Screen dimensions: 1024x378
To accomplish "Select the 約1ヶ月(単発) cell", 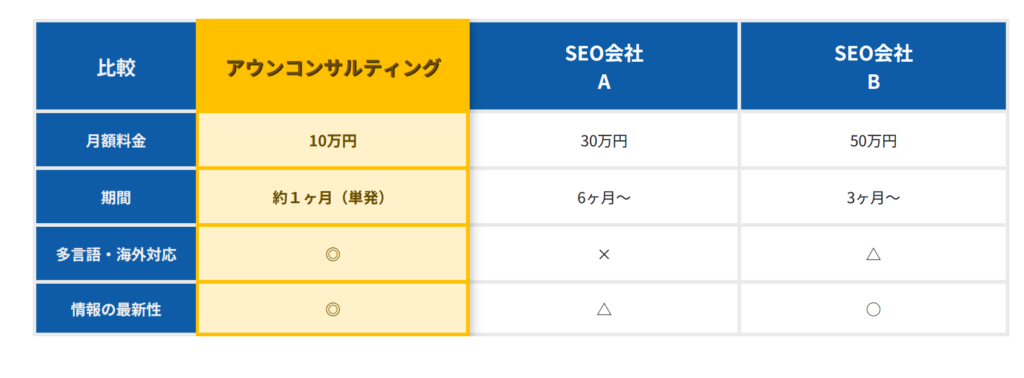I will (332, 198).
